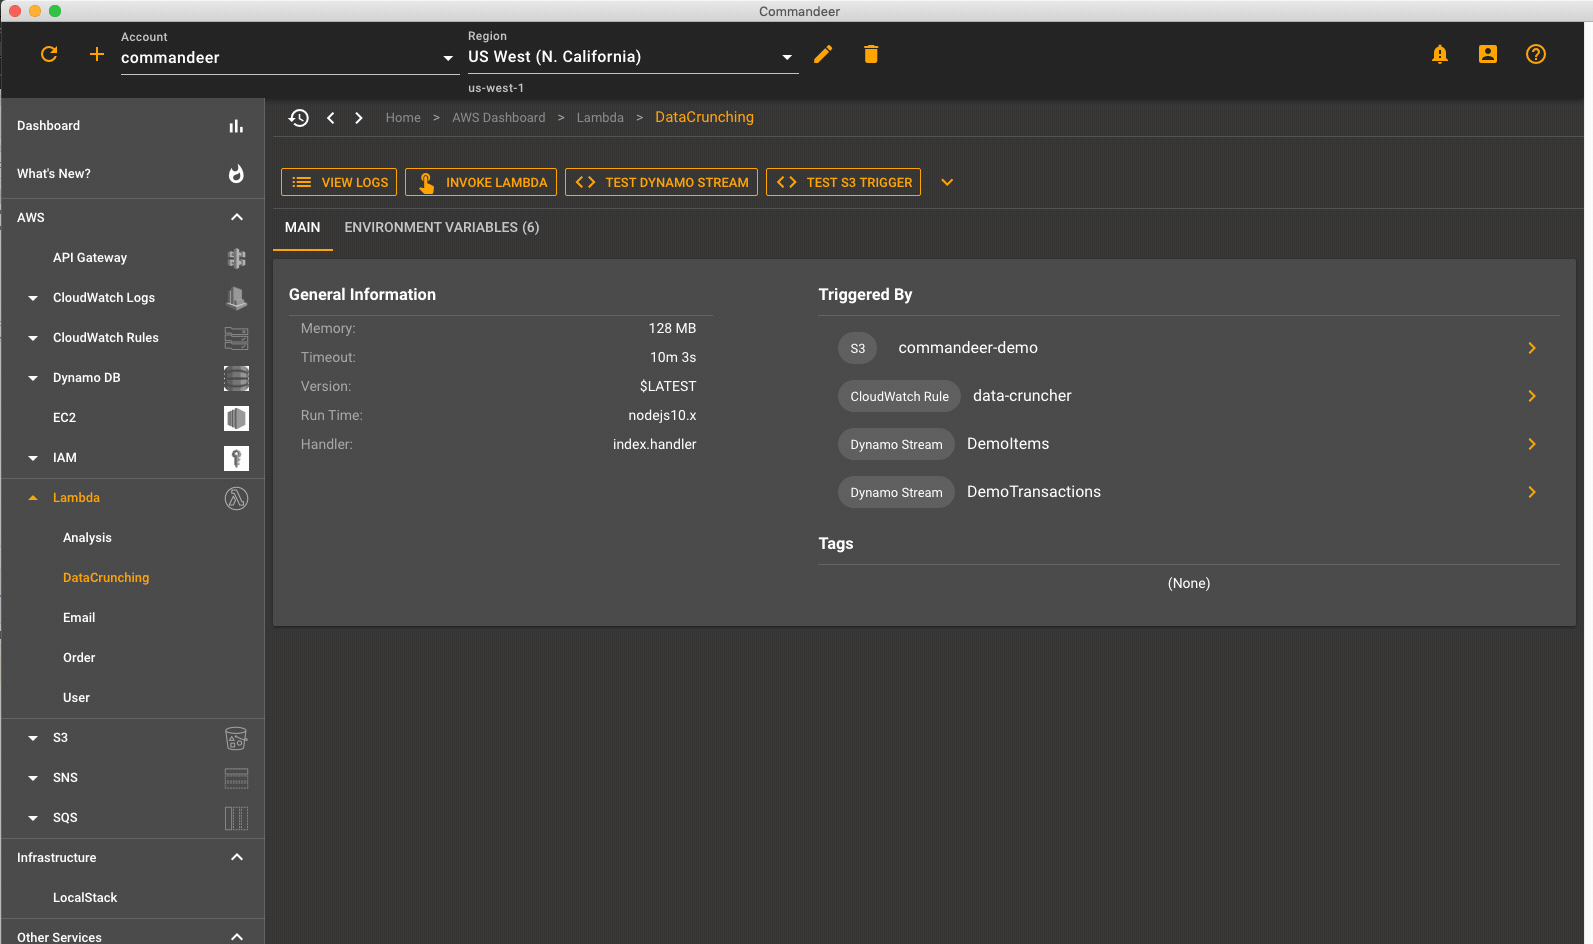
Task: Collapse the Lambda tree arrow
Action: (33, 498)
